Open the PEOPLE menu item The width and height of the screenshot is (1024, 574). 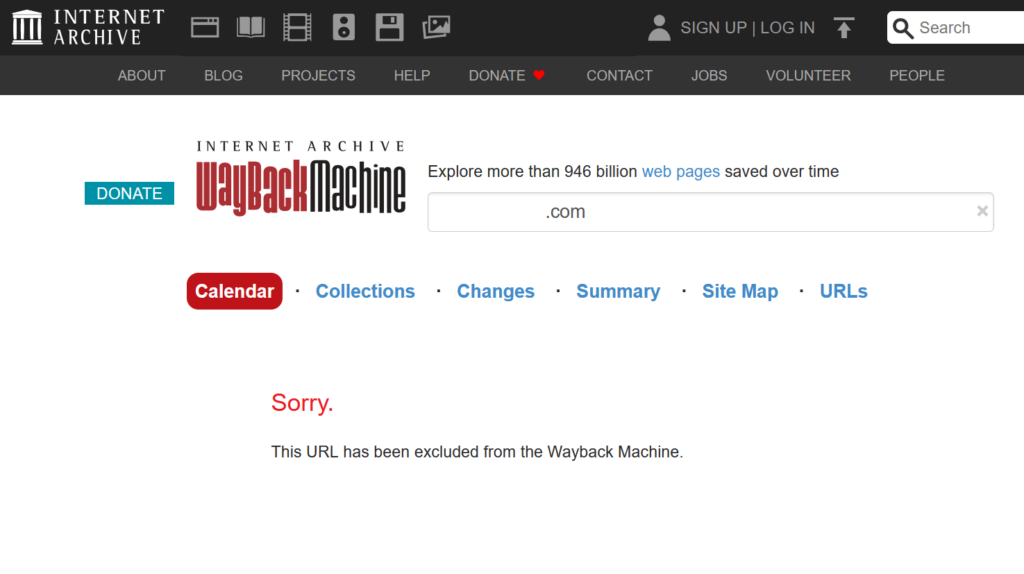coord(917,76)
